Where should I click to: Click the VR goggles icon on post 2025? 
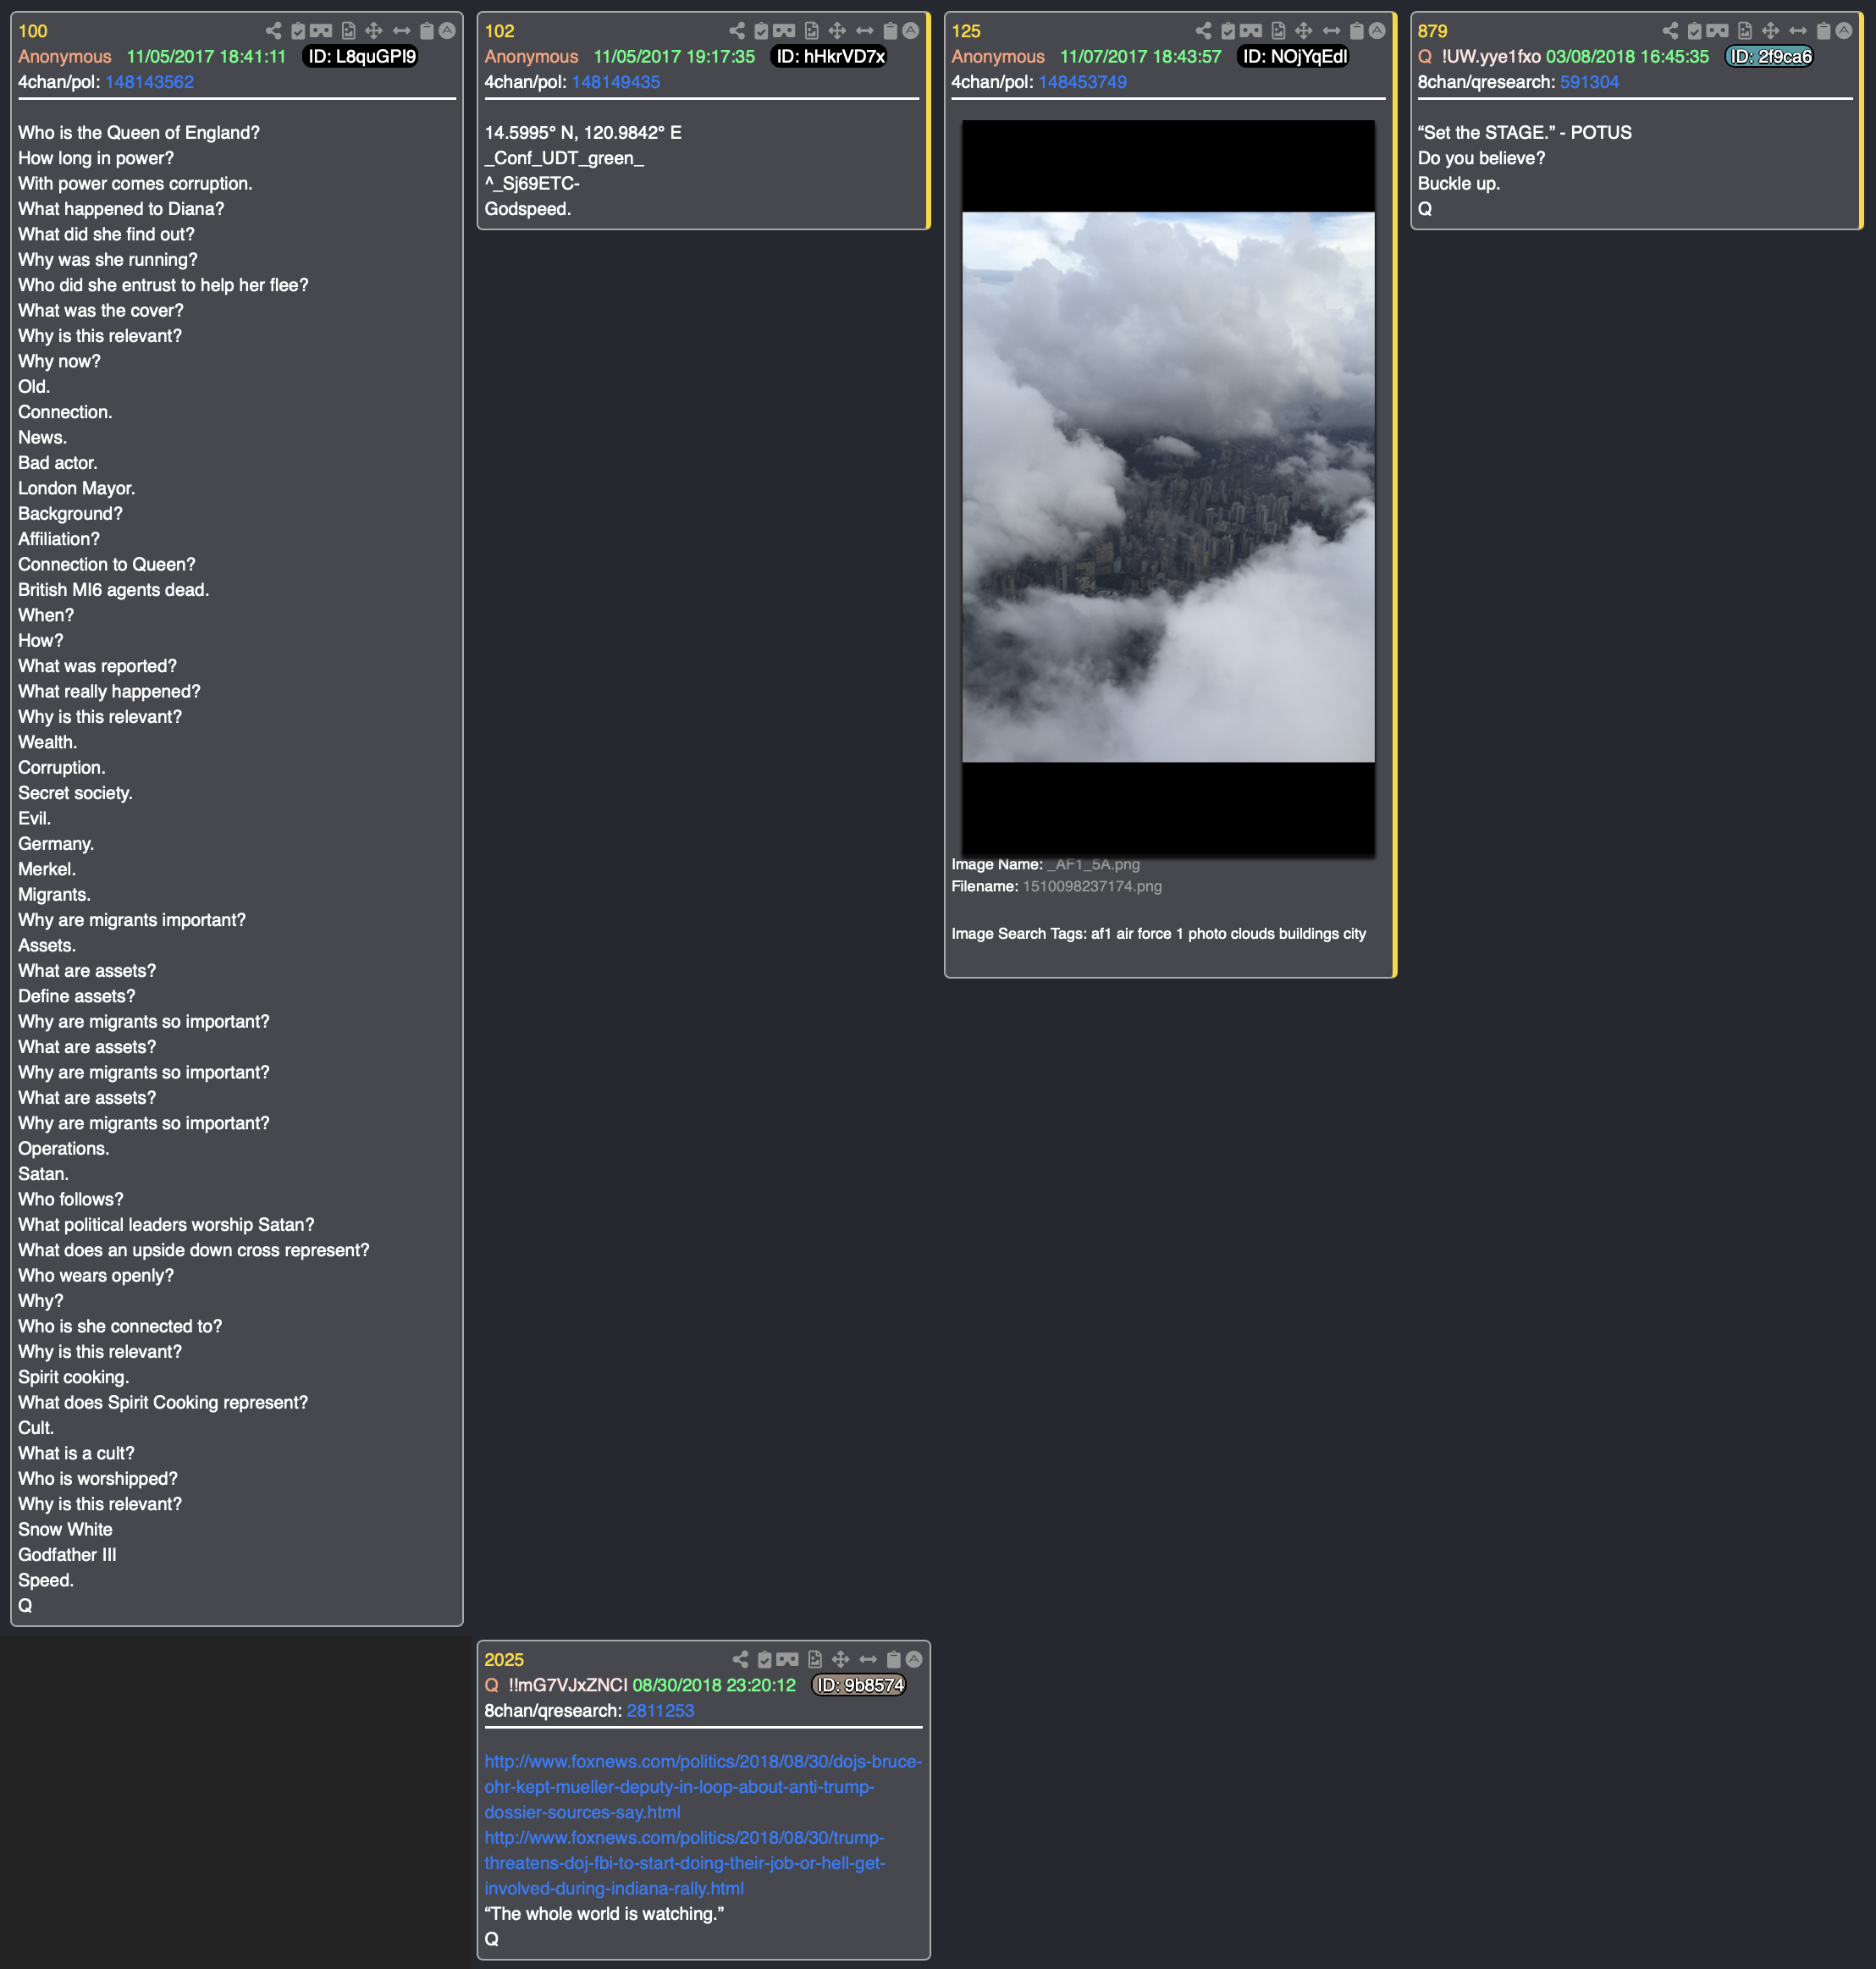point(788,1659)
